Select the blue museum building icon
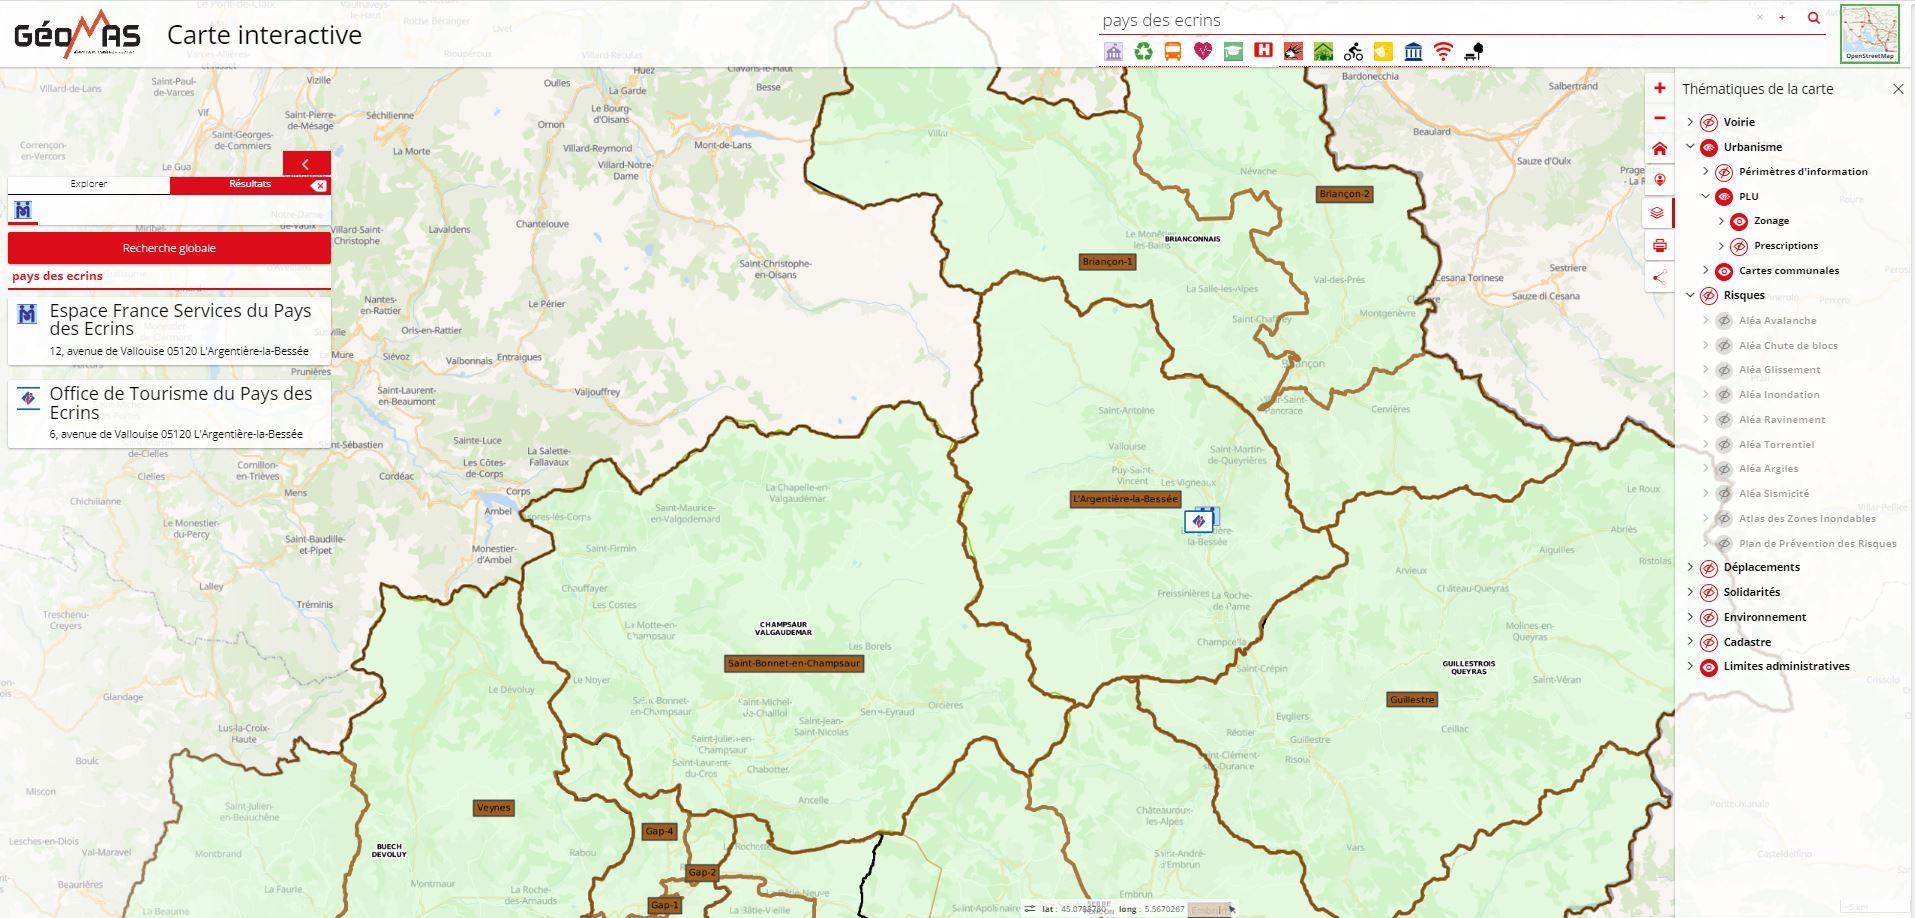The width and height of the screenshot is (1915, 918). pyautogui.click(x=1413, y=51)
